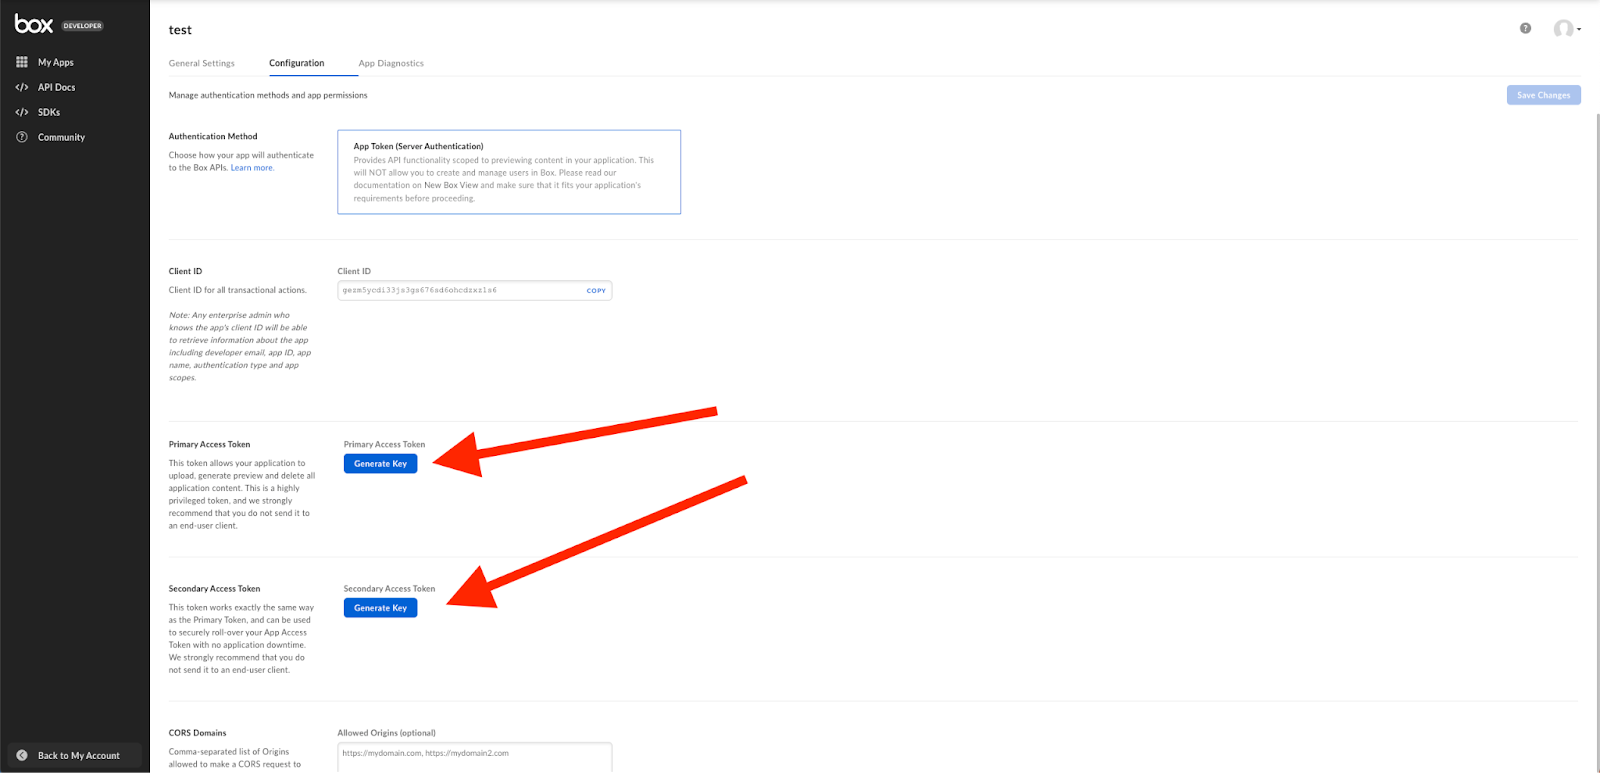Click the API Docs code icon
Screen dimensions: 1600x773
click(22, 87)
